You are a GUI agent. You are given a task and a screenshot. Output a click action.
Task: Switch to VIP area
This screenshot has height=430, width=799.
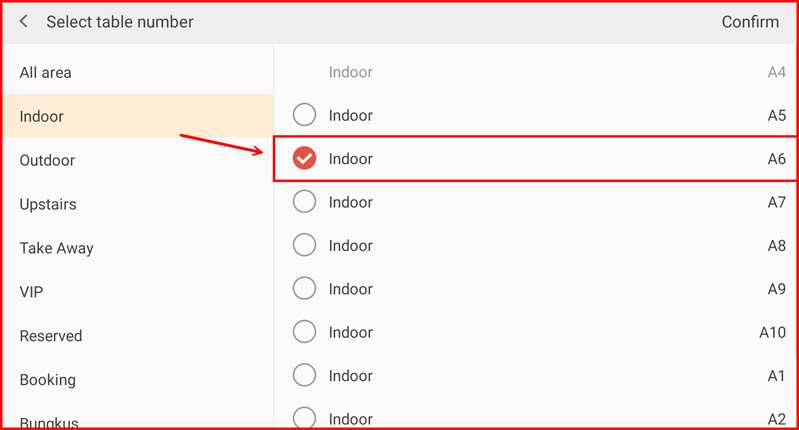(32, 293)
